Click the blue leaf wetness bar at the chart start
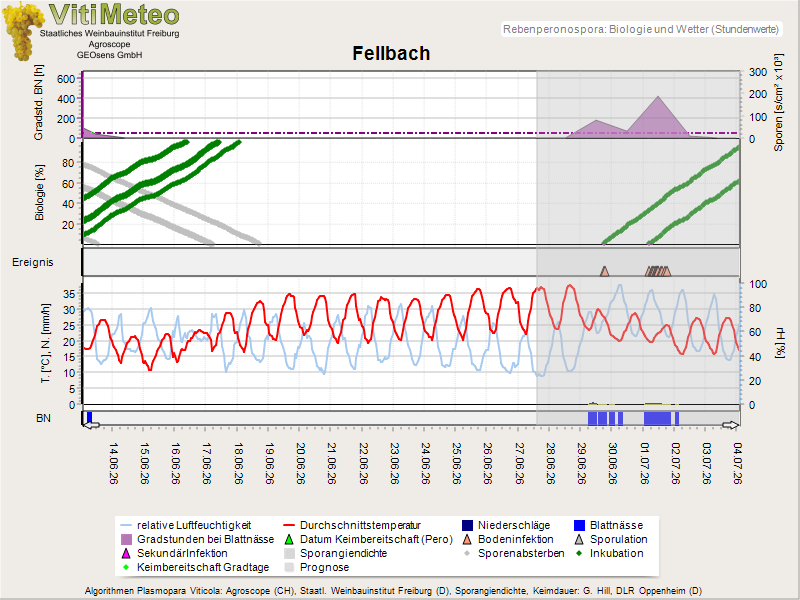Viewport: 800px width, 600px height. [89, 417]
